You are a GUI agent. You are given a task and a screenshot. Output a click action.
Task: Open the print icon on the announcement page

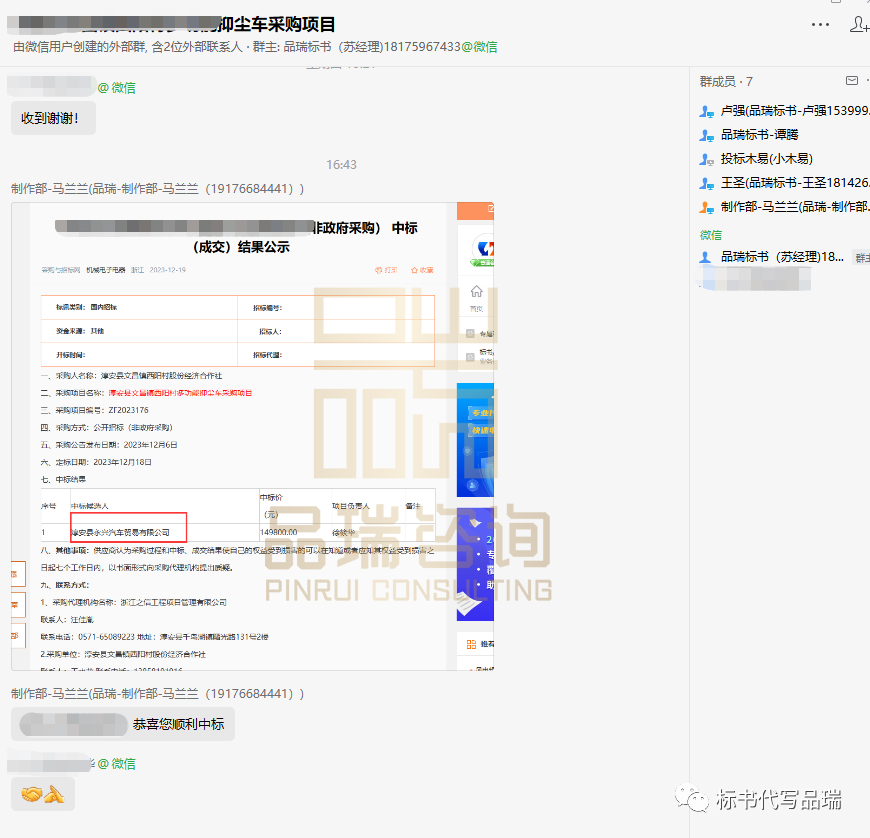(x=379, y=270)
